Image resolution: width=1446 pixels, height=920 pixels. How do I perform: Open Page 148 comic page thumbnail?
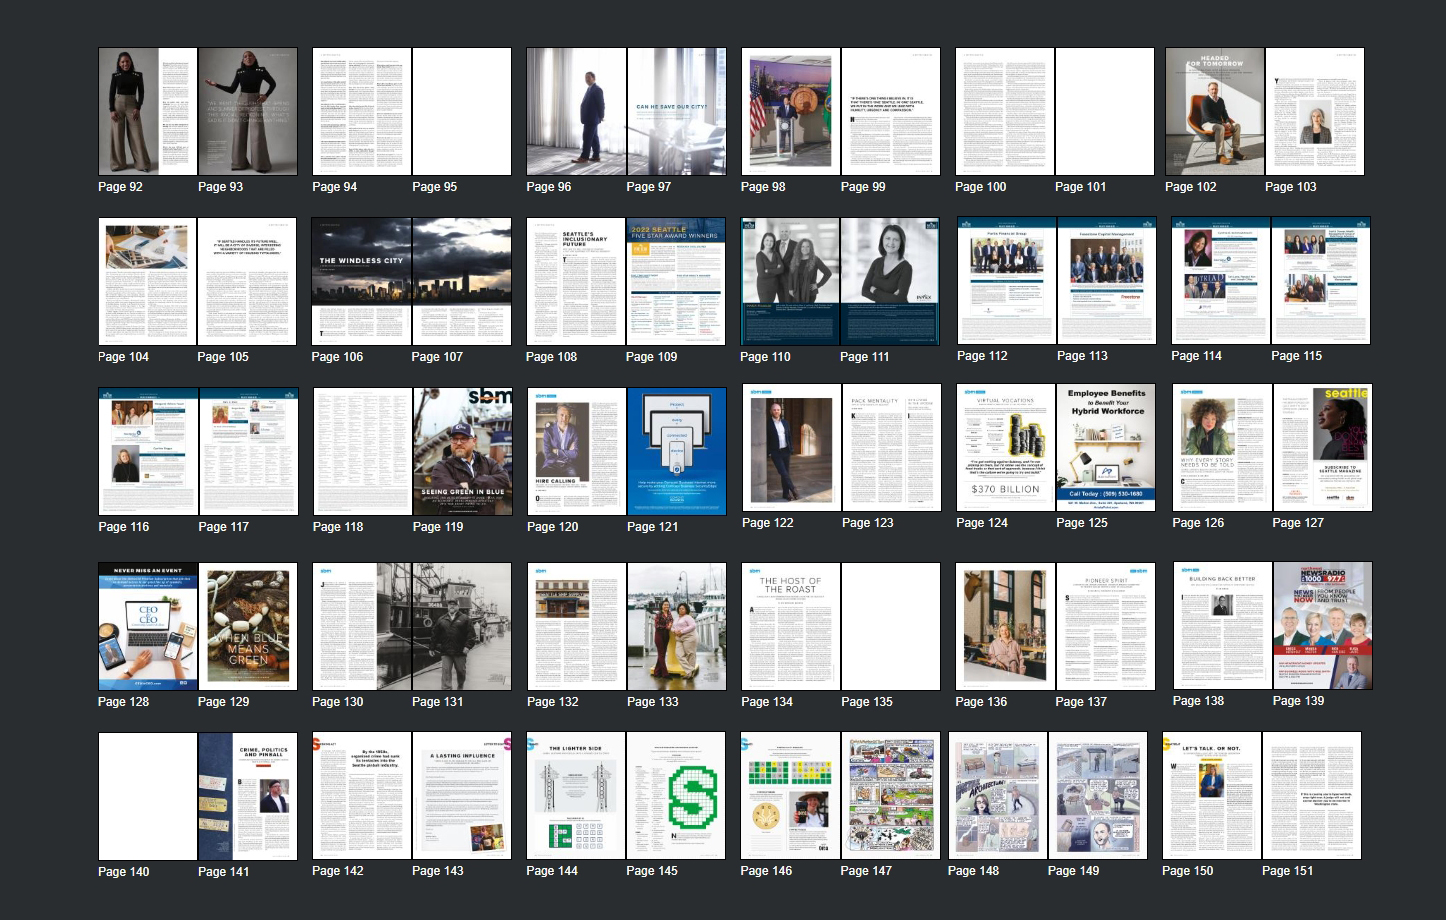pos(998,796)
